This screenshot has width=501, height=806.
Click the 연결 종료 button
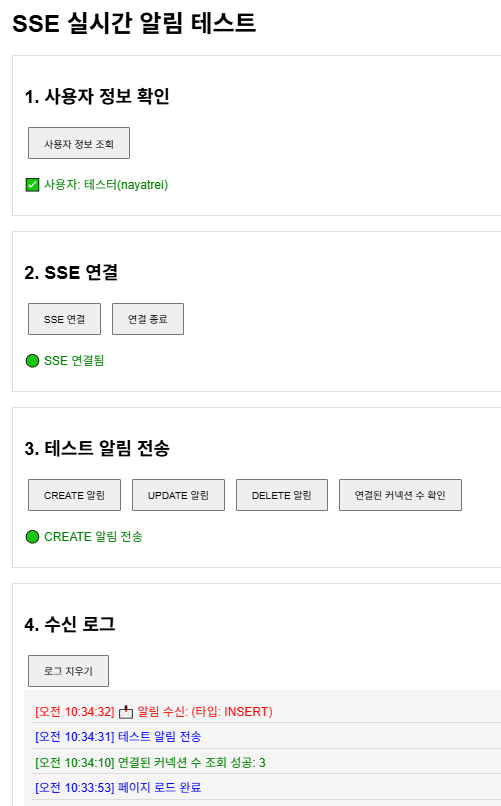point(147,319)
